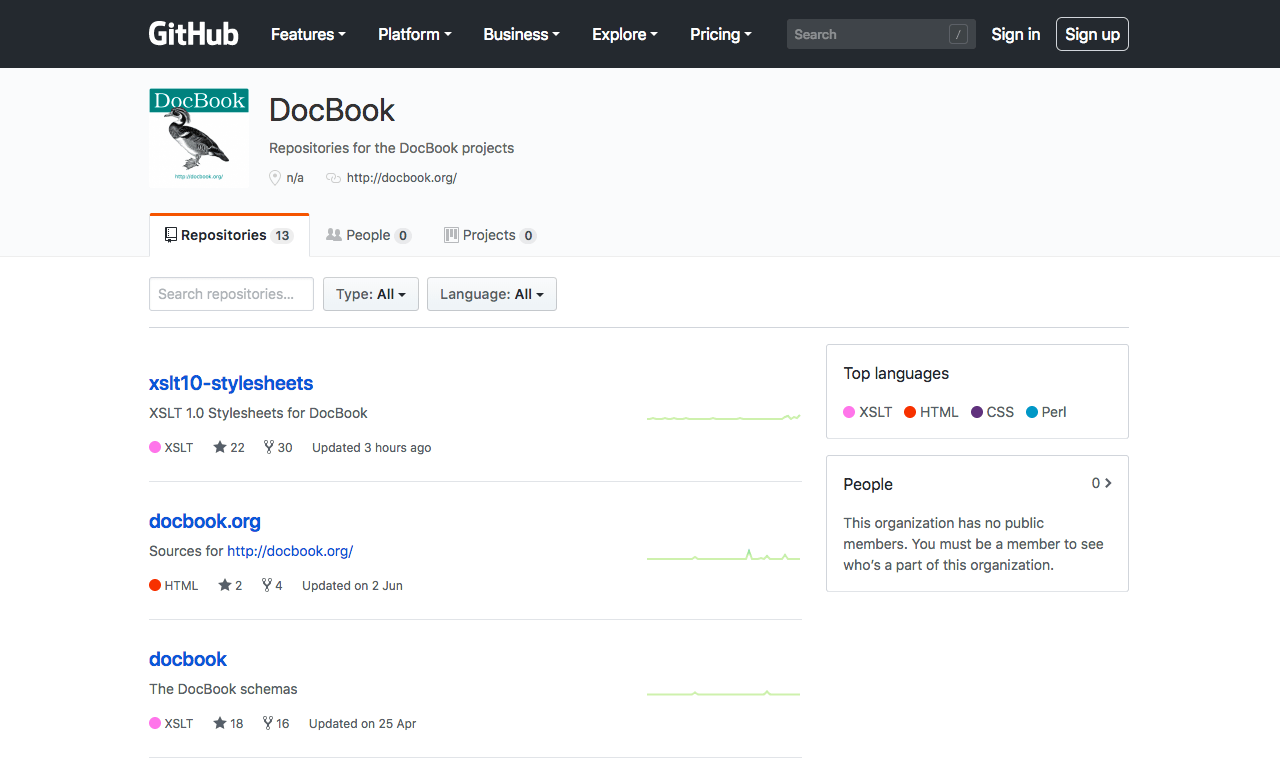Click the fork icon for xslt10-stylesheets

(x=269, y=447)
